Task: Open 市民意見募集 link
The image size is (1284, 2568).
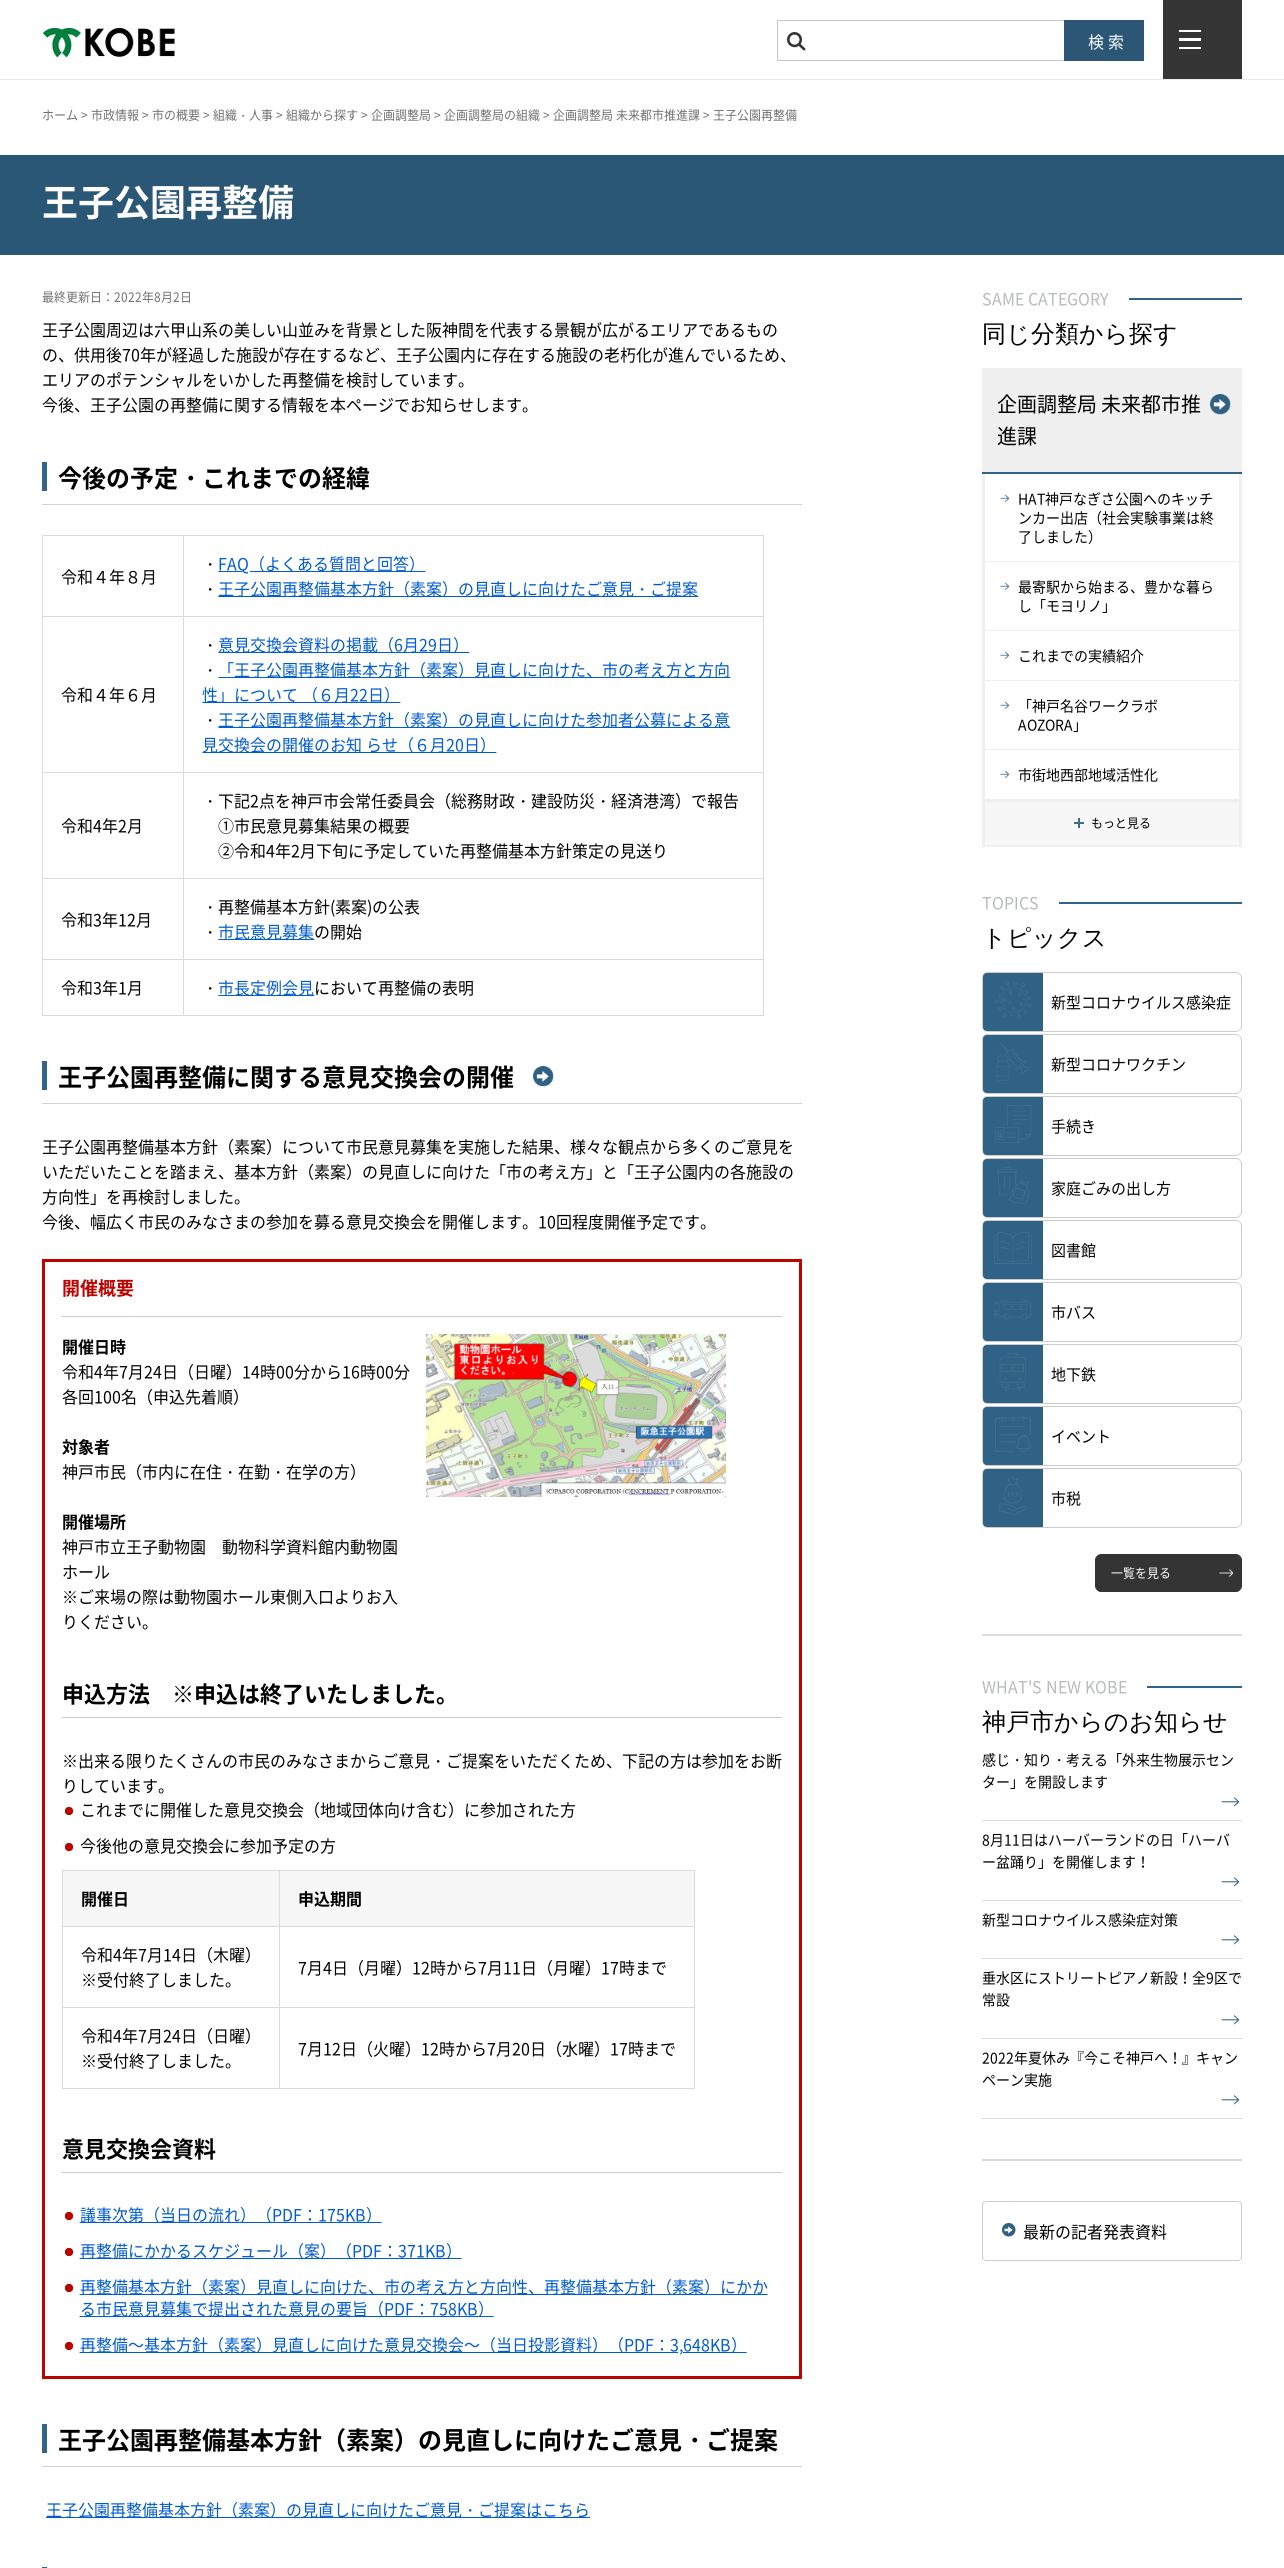Action: tap(266, 932)
